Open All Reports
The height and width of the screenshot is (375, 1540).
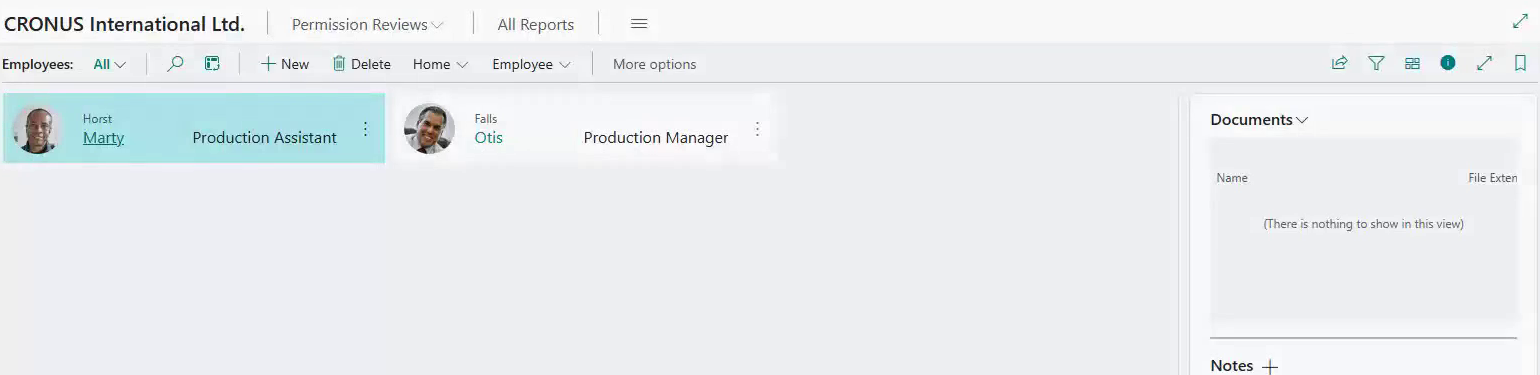click(x=536, y=25)
